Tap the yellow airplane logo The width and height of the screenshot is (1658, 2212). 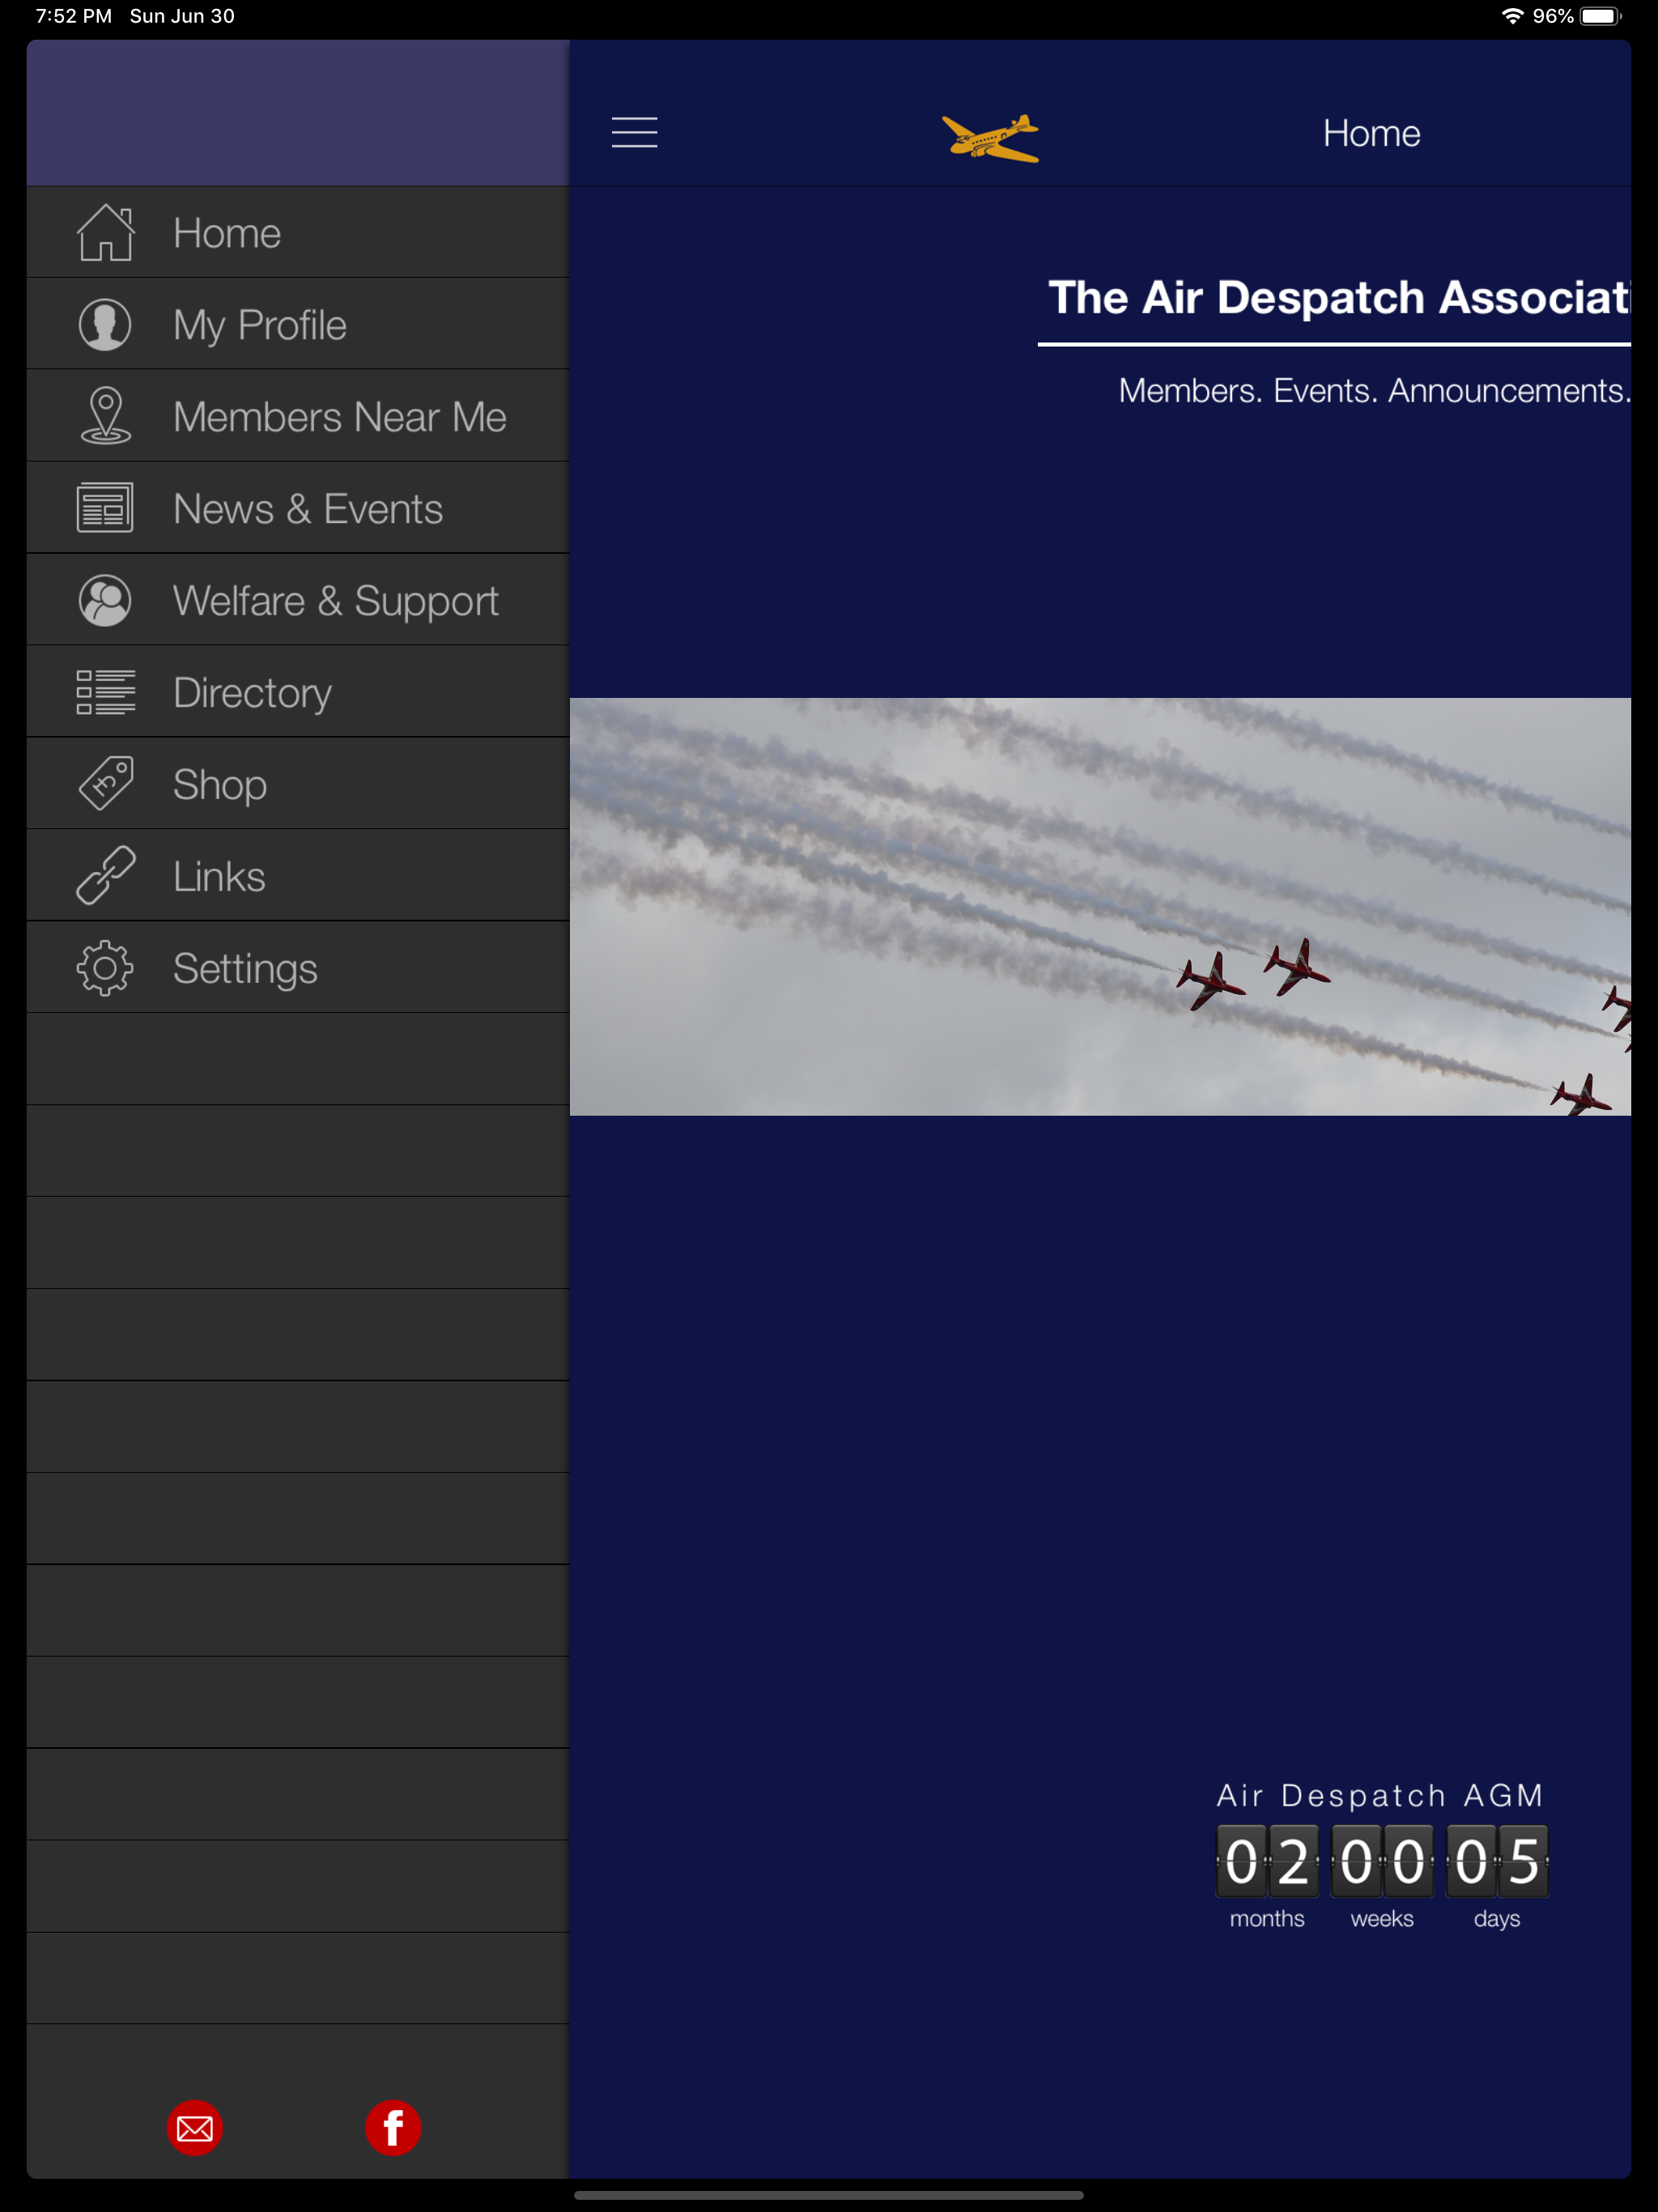click(990, 138)
